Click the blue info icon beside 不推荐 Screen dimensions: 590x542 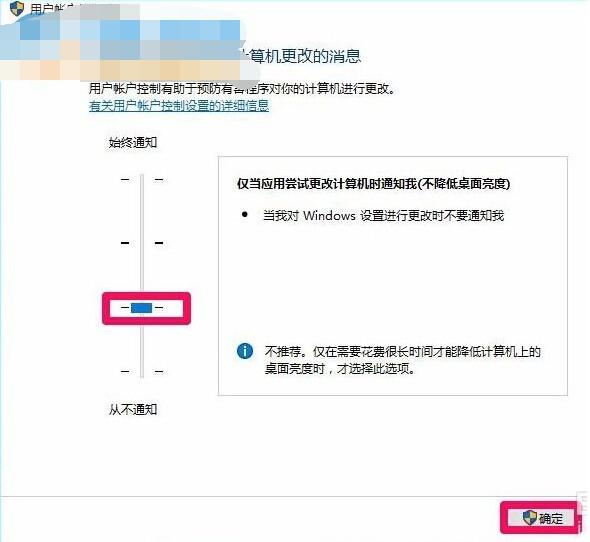245,351
